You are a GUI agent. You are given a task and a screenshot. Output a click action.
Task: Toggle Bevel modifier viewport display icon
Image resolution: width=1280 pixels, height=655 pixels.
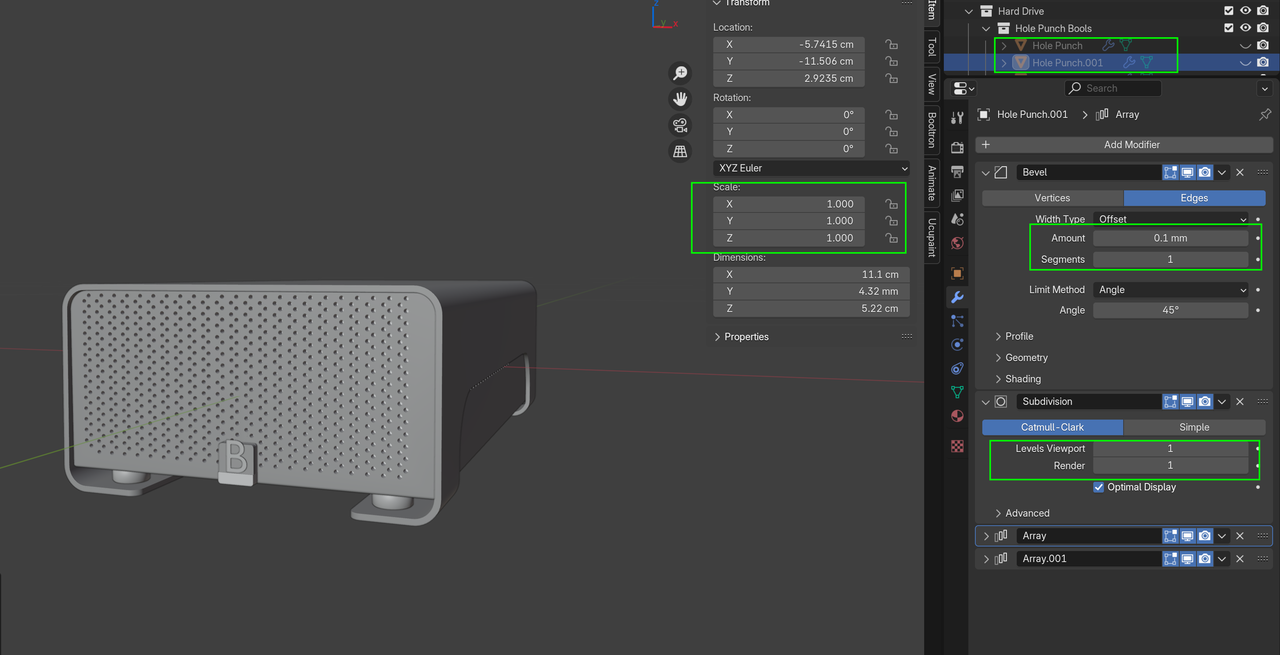1187,172
